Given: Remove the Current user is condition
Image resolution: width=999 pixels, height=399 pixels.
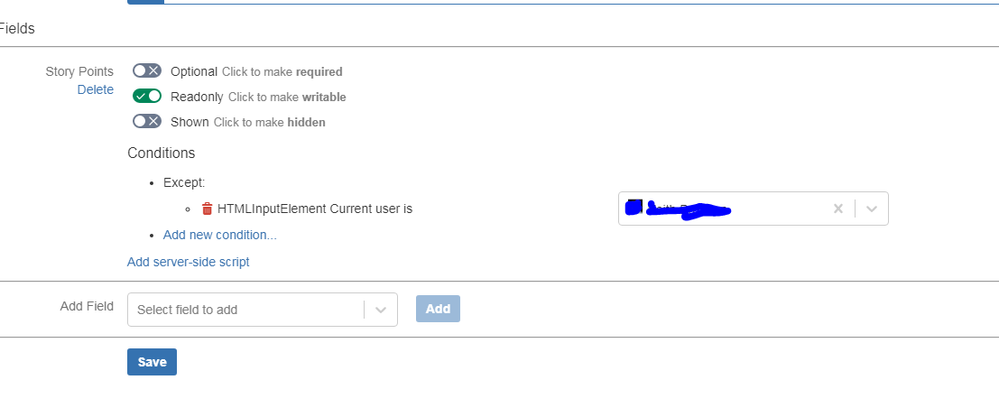Looking at the screenshot, I should click(x=206, y=208).
